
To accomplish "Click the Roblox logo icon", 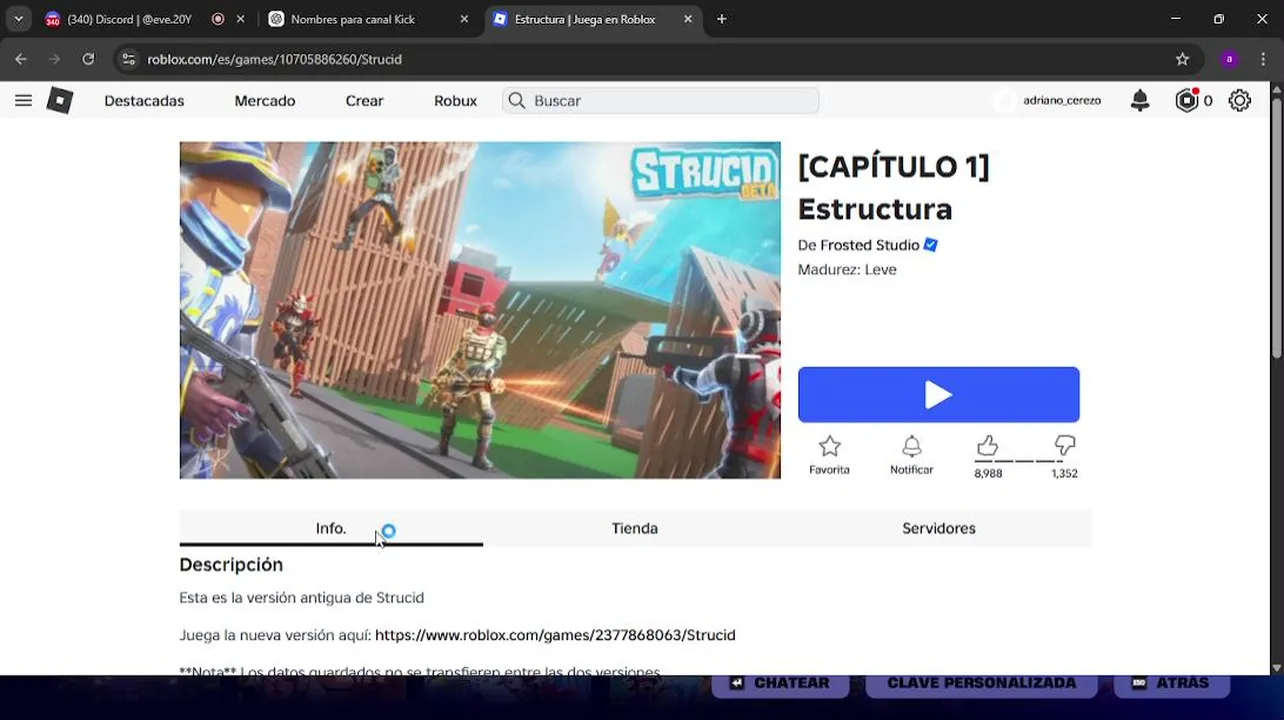I will 60,100.
